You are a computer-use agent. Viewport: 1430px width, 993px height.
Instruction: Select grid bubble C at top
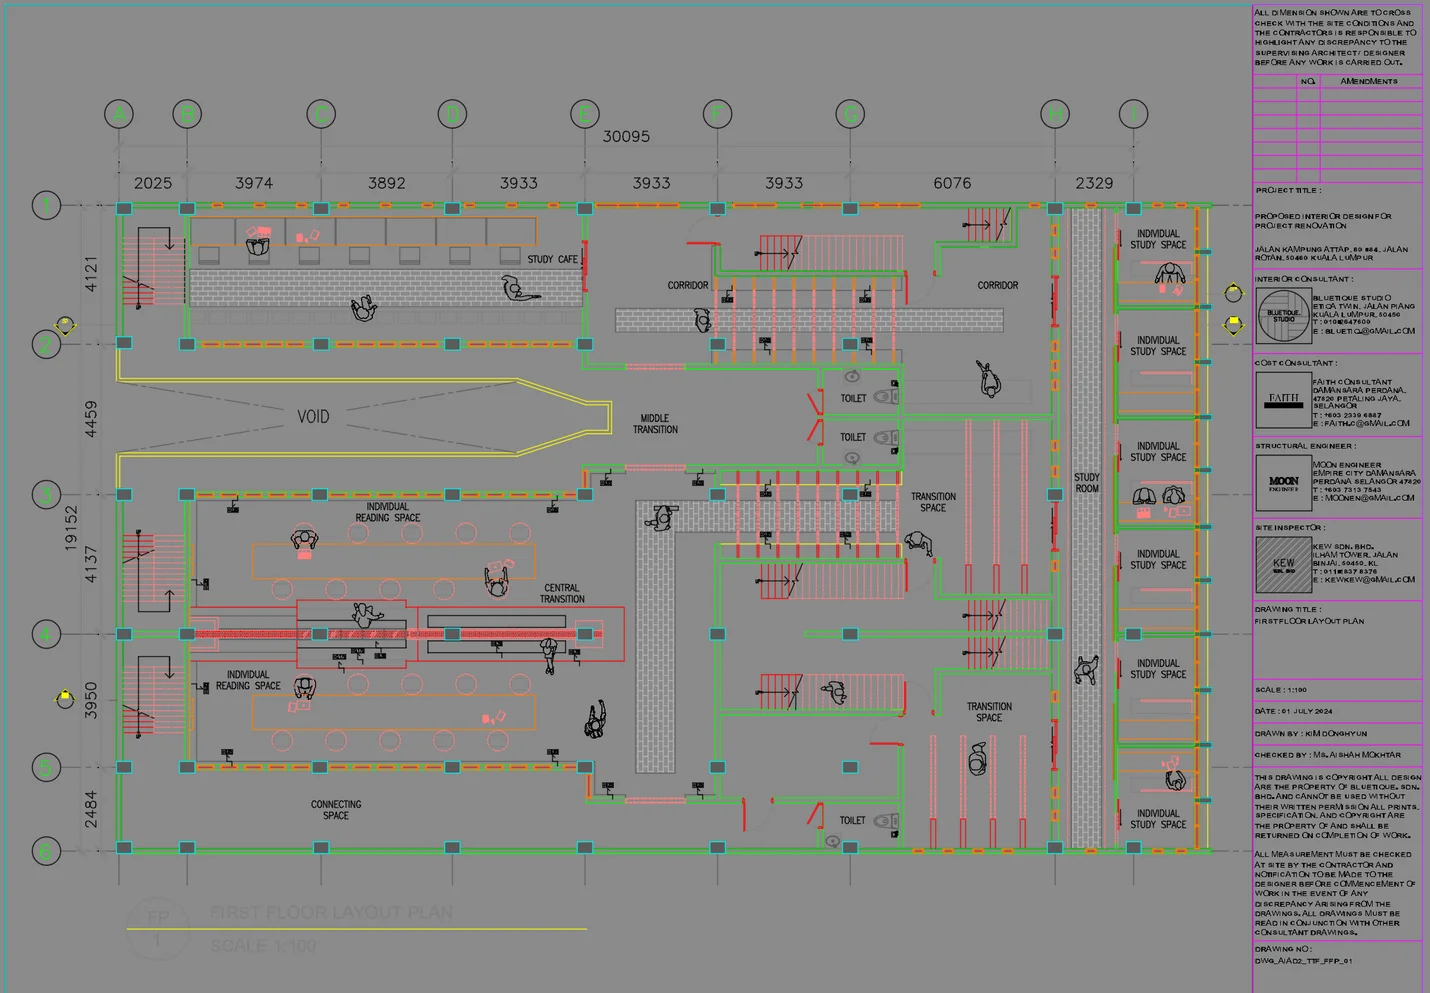321,114
